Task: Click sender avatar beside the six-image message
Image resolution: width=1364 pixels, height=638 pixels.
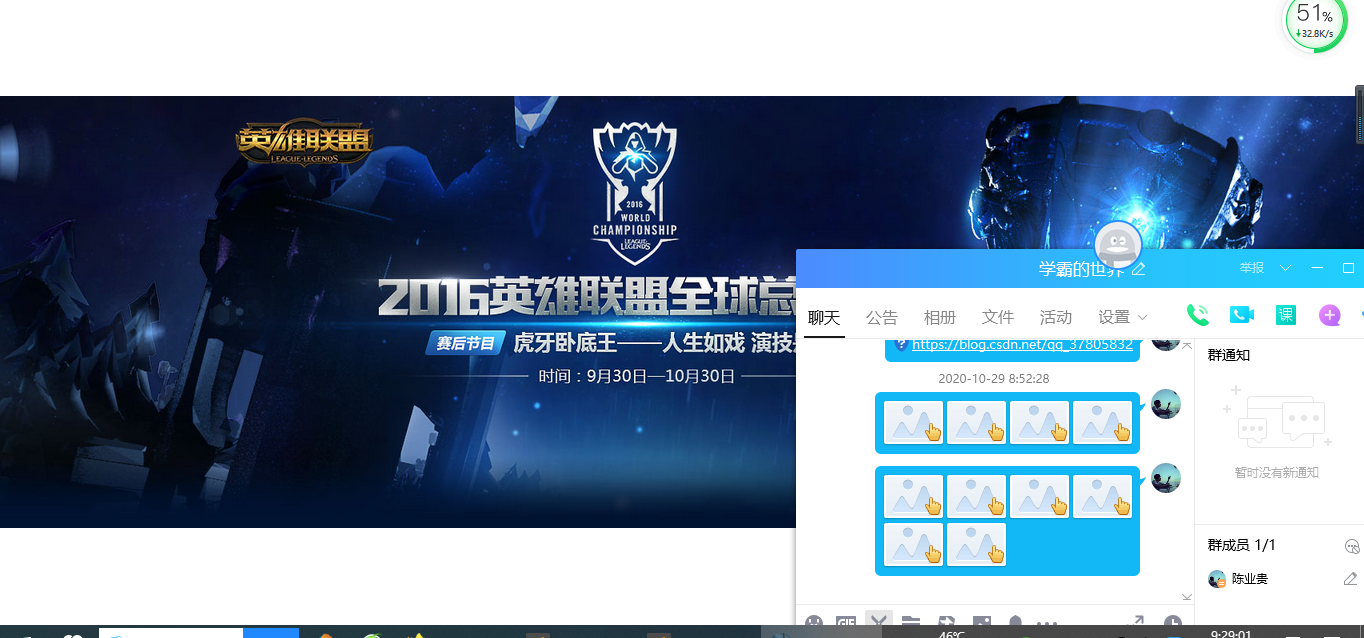Action: [1166, 478]
